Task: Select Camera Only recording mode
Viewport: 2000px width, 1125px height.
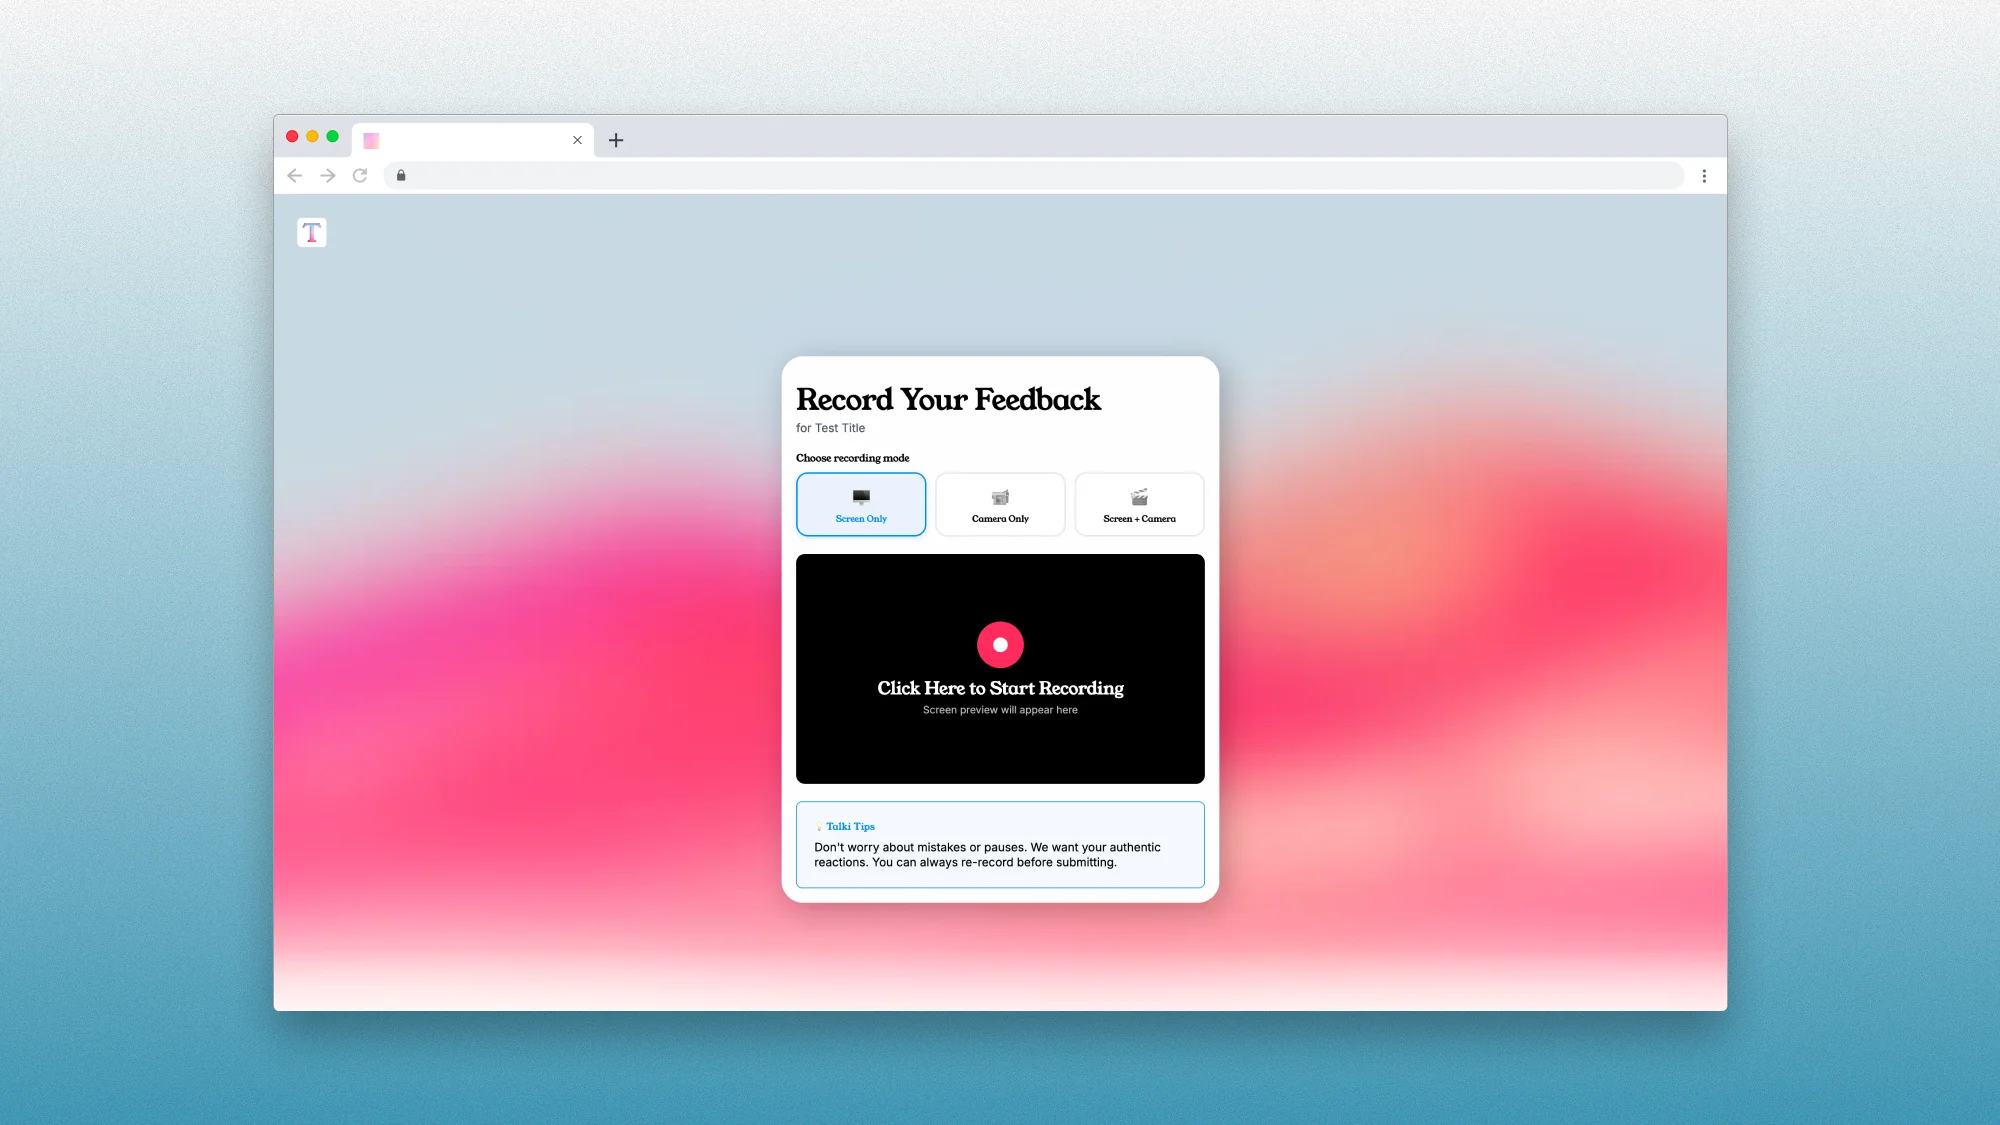Action: click(x=999, y=505)
